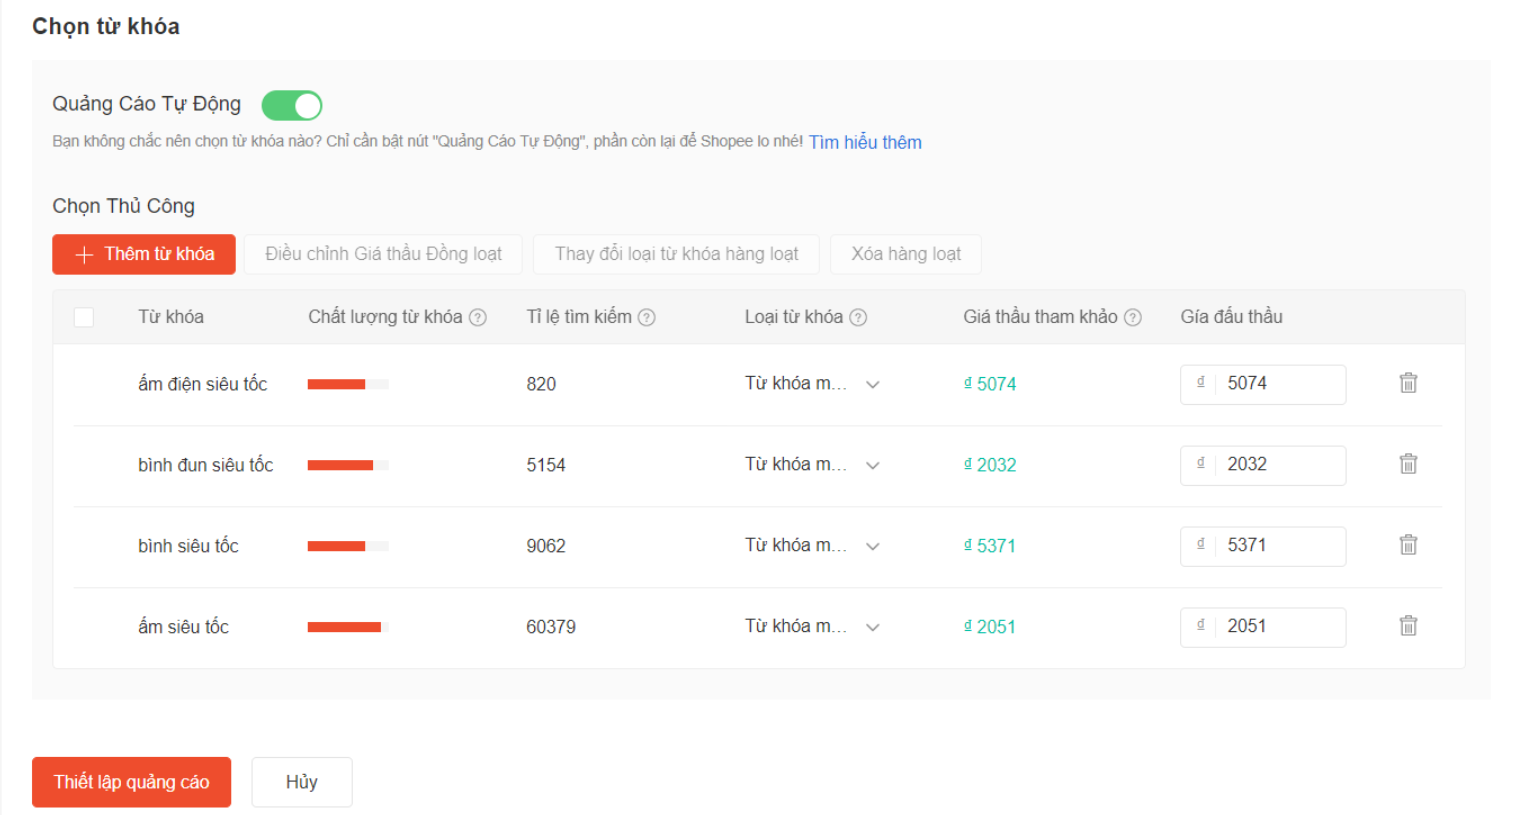Image resolution: width=1517 pixels, height=815 pixels.
Task: Click the "Từ khóa" column header
Action: [x=171, y=317]
